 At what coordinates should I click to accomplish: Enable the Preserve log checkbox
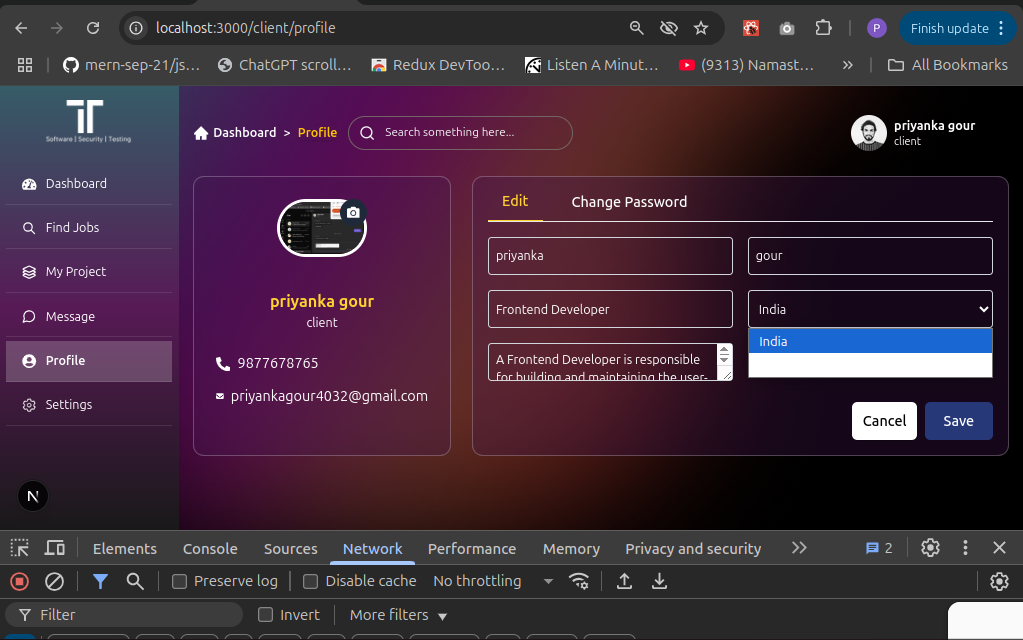click(180, 581)
